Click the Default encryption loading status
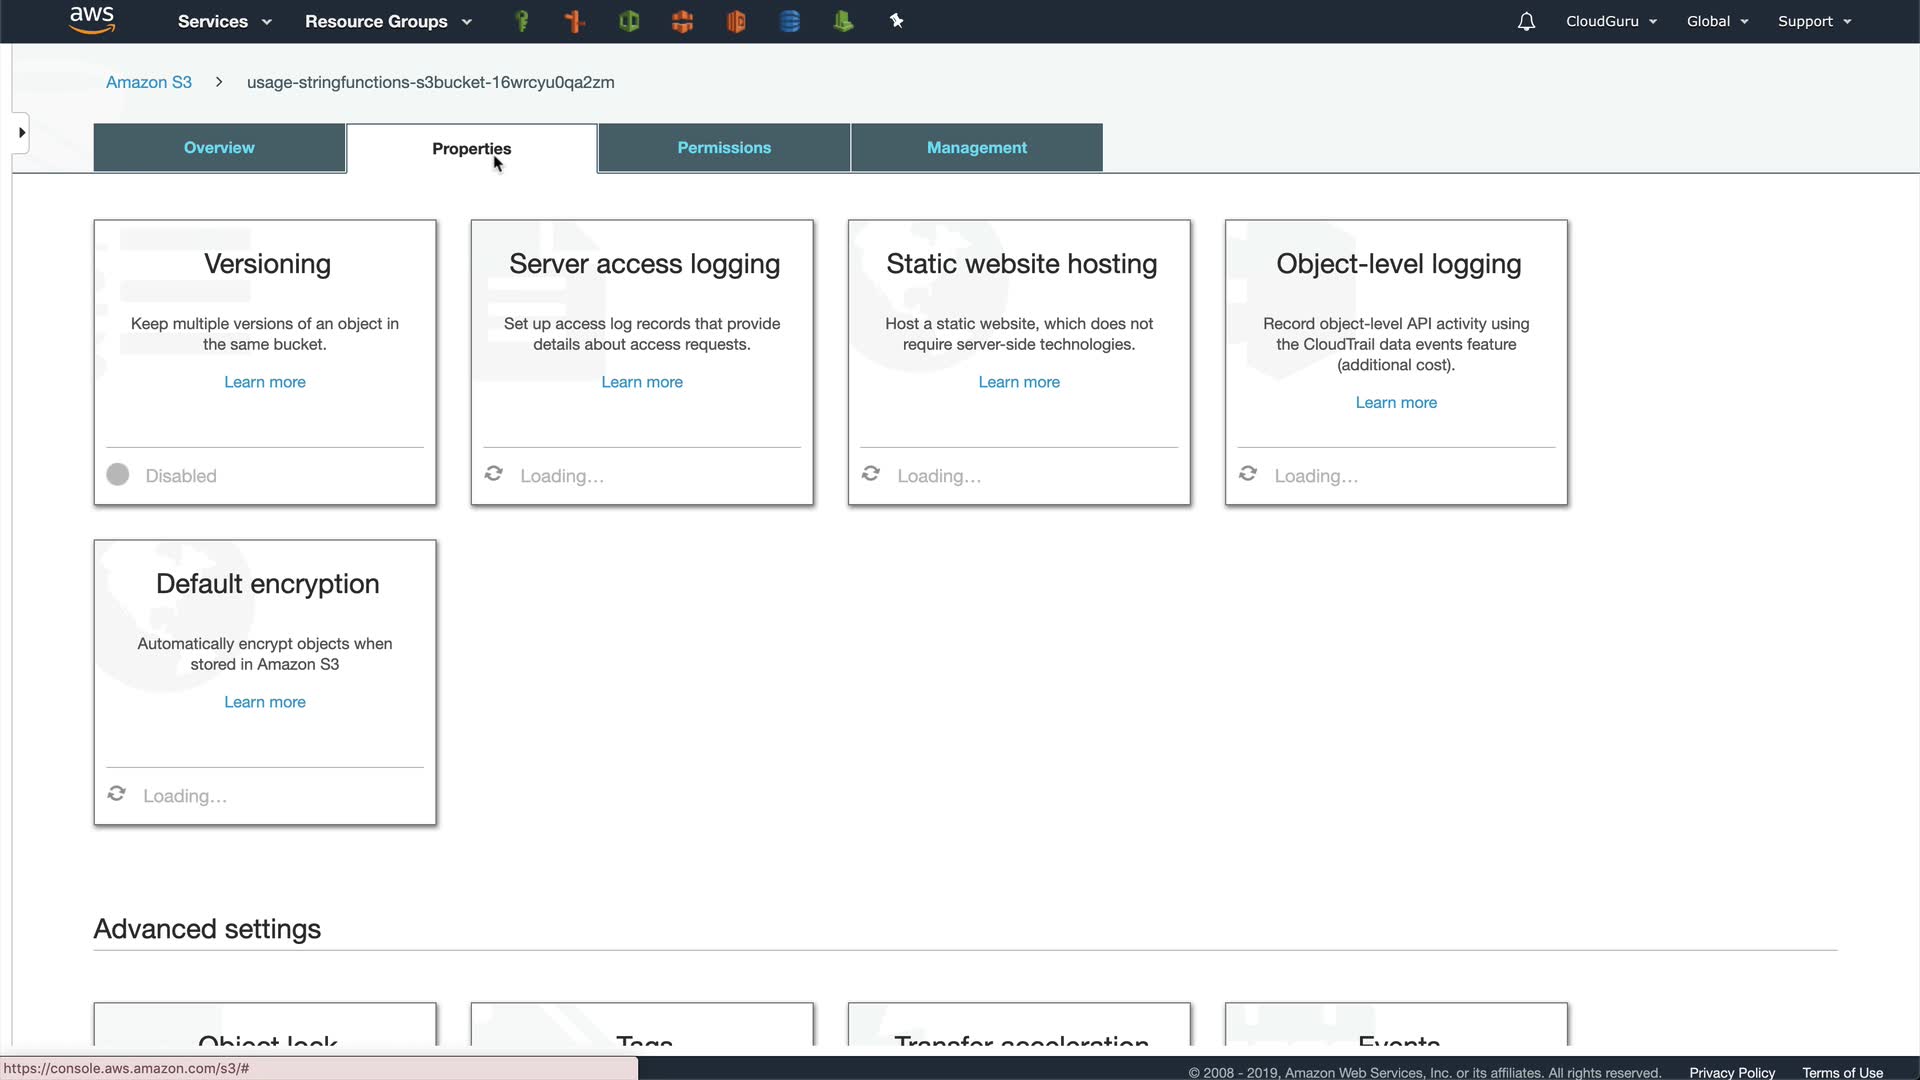The height and width of the screenshot is (1080, 1920). point(168,796)
